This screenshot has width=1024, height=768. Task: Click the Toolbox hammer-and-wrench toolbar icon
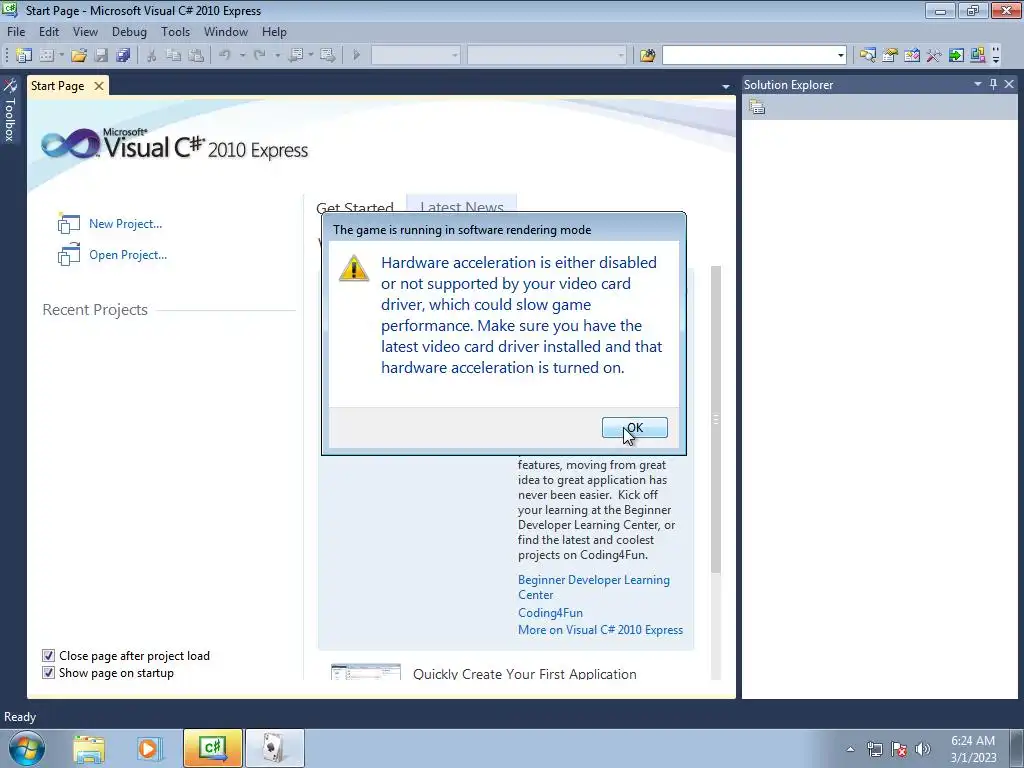click(934, 56)
